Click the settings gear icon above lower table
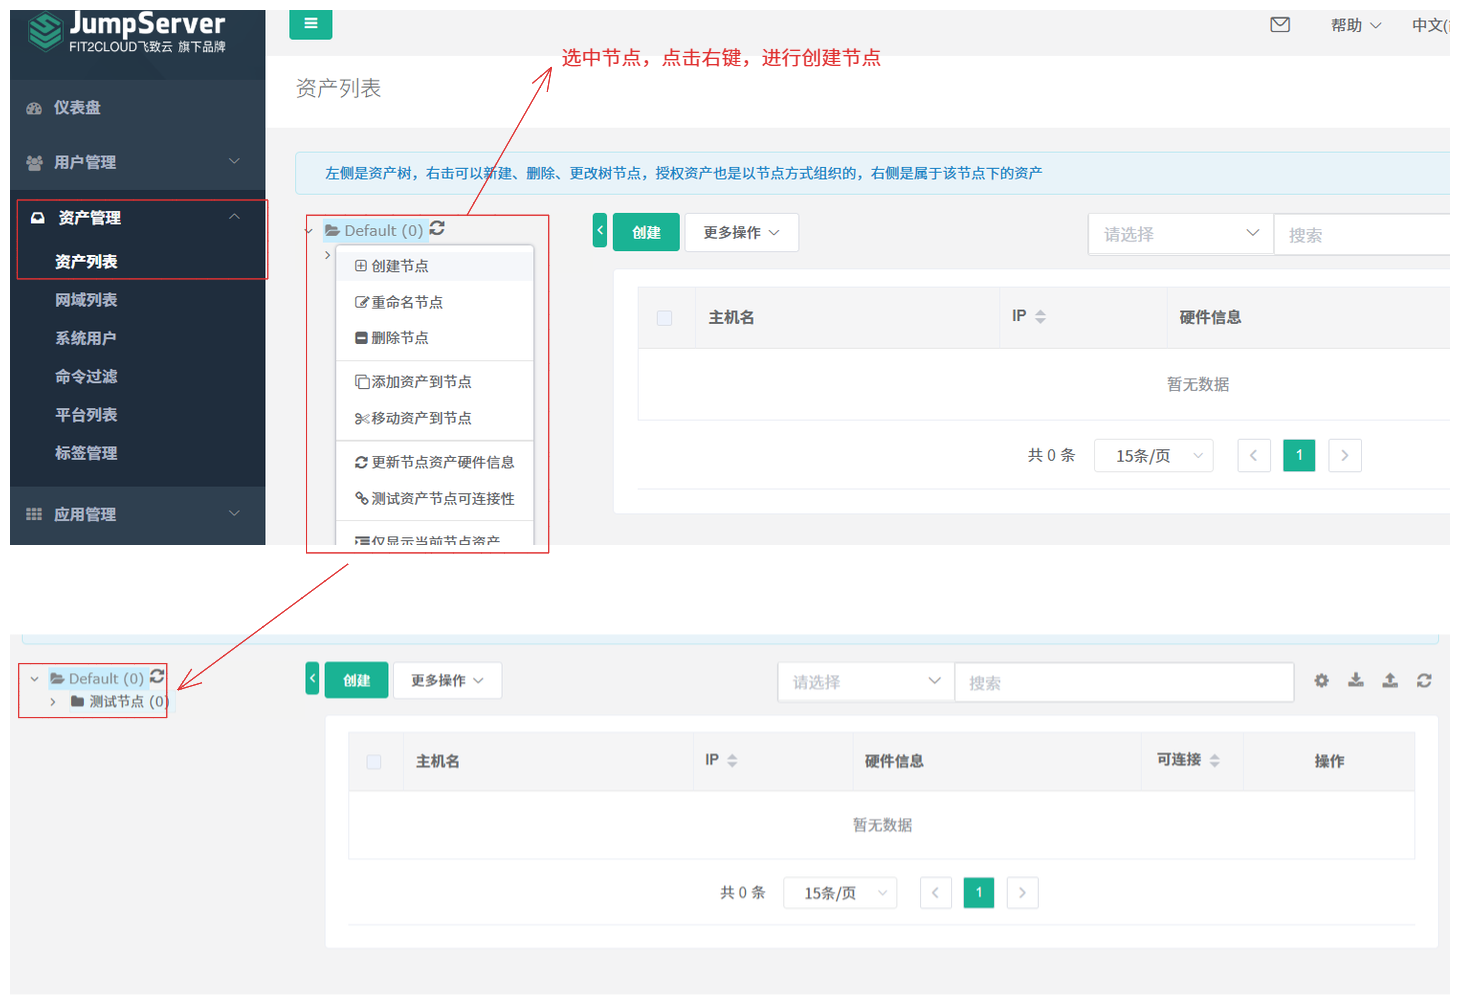 click(x=1321, y=681)
